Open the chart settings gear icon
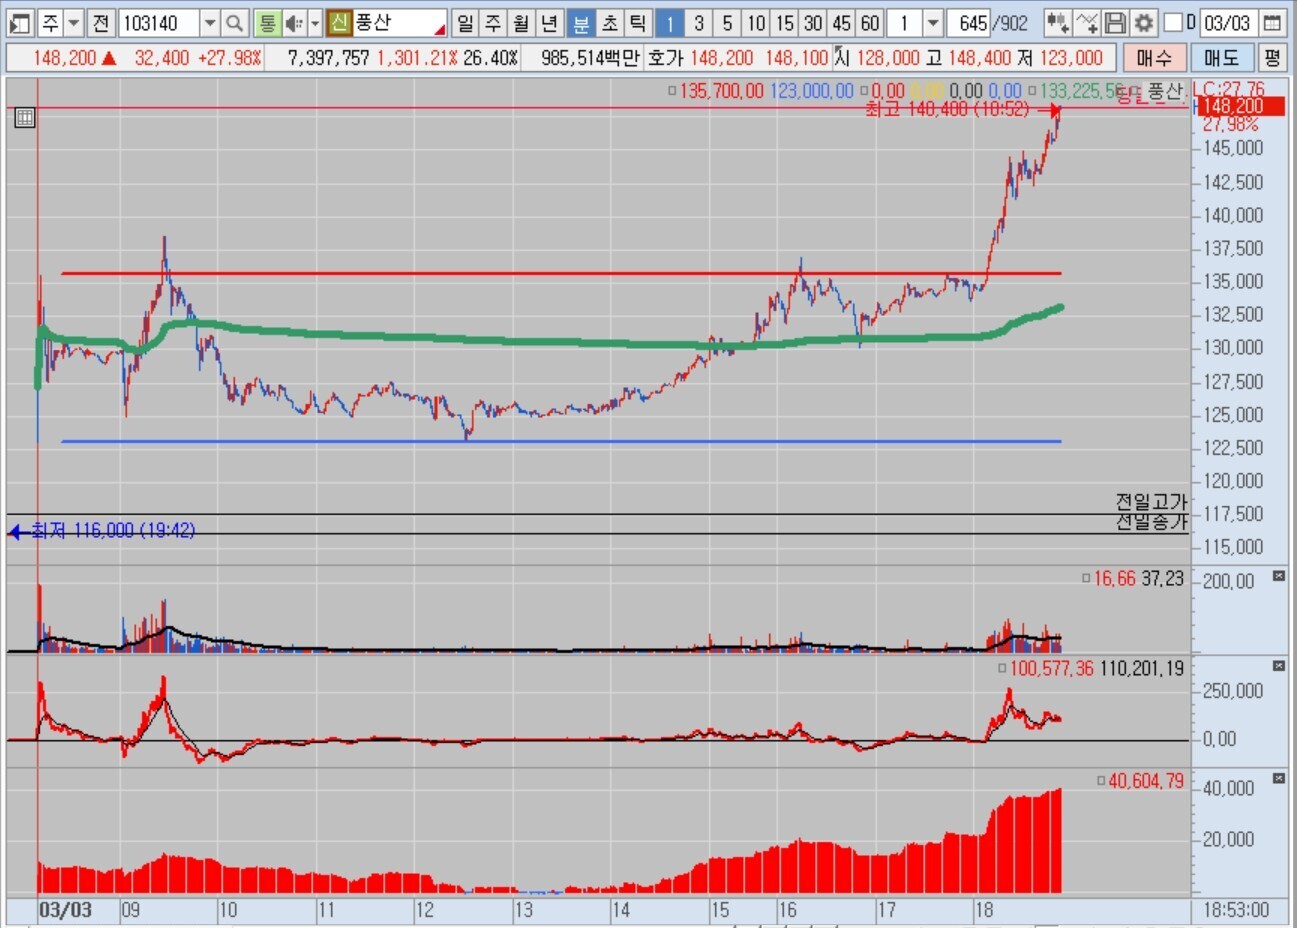This screenshot has width=1297, height=928. coord(1144,23)
